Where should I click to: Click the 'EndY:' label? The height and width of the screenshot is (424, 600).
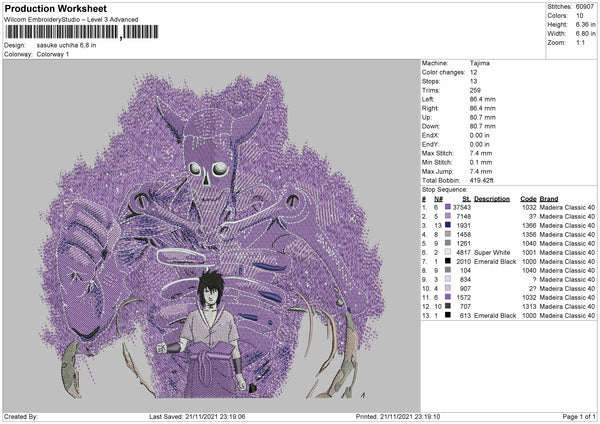coord(430,144)
